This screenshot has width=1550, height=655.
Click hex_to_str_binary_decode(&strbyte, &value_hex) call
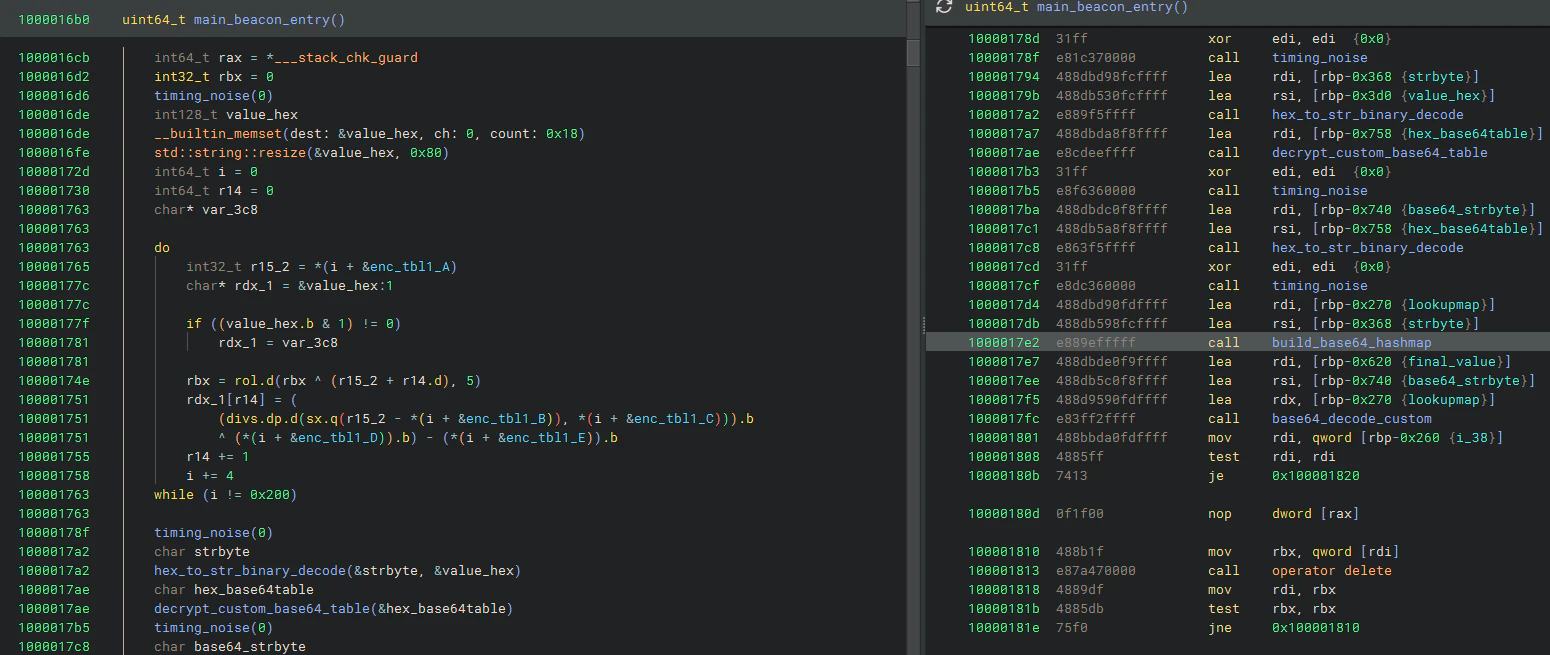tap(337, 571)
